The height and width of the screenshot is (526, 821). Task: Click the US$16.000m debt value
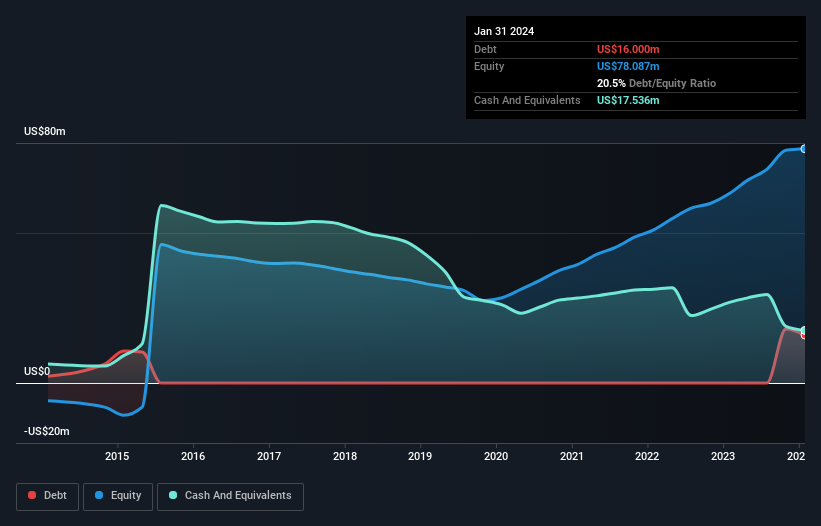(628, 49)
